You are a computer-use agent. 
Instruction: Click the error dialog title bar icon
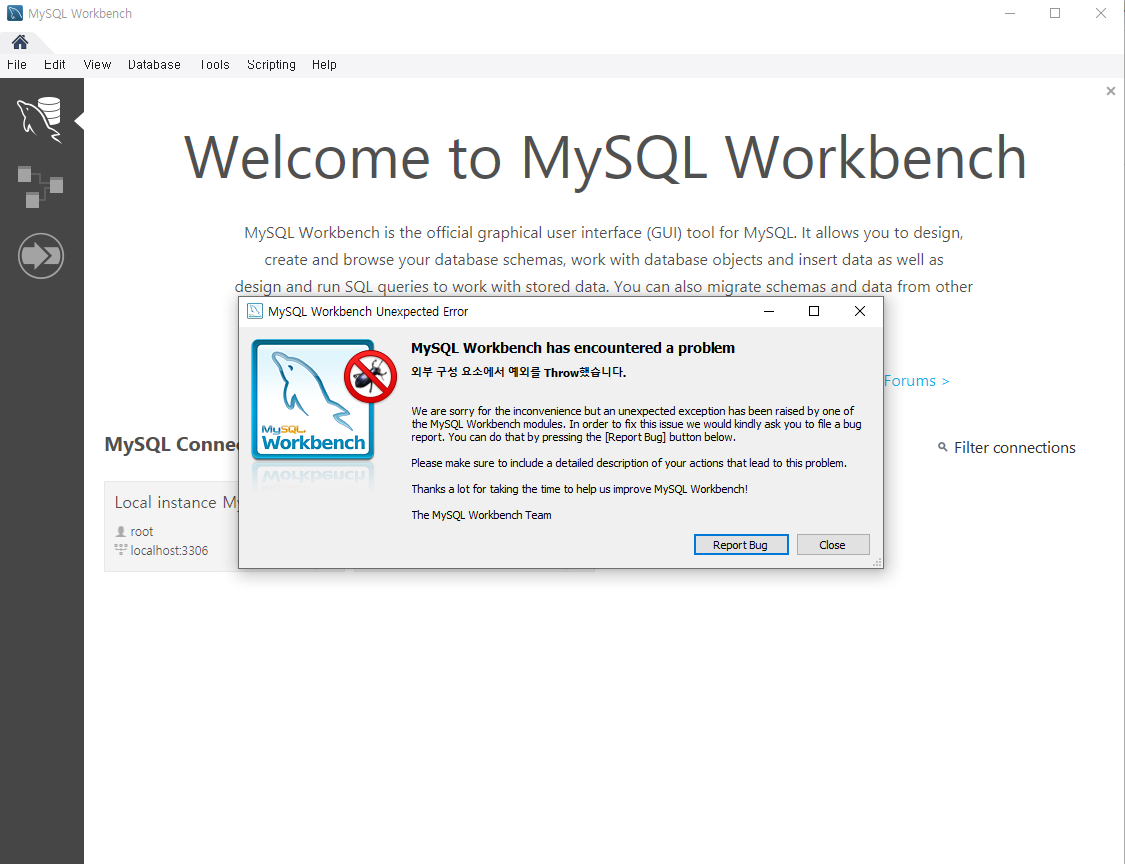click(x=255, y=311)
